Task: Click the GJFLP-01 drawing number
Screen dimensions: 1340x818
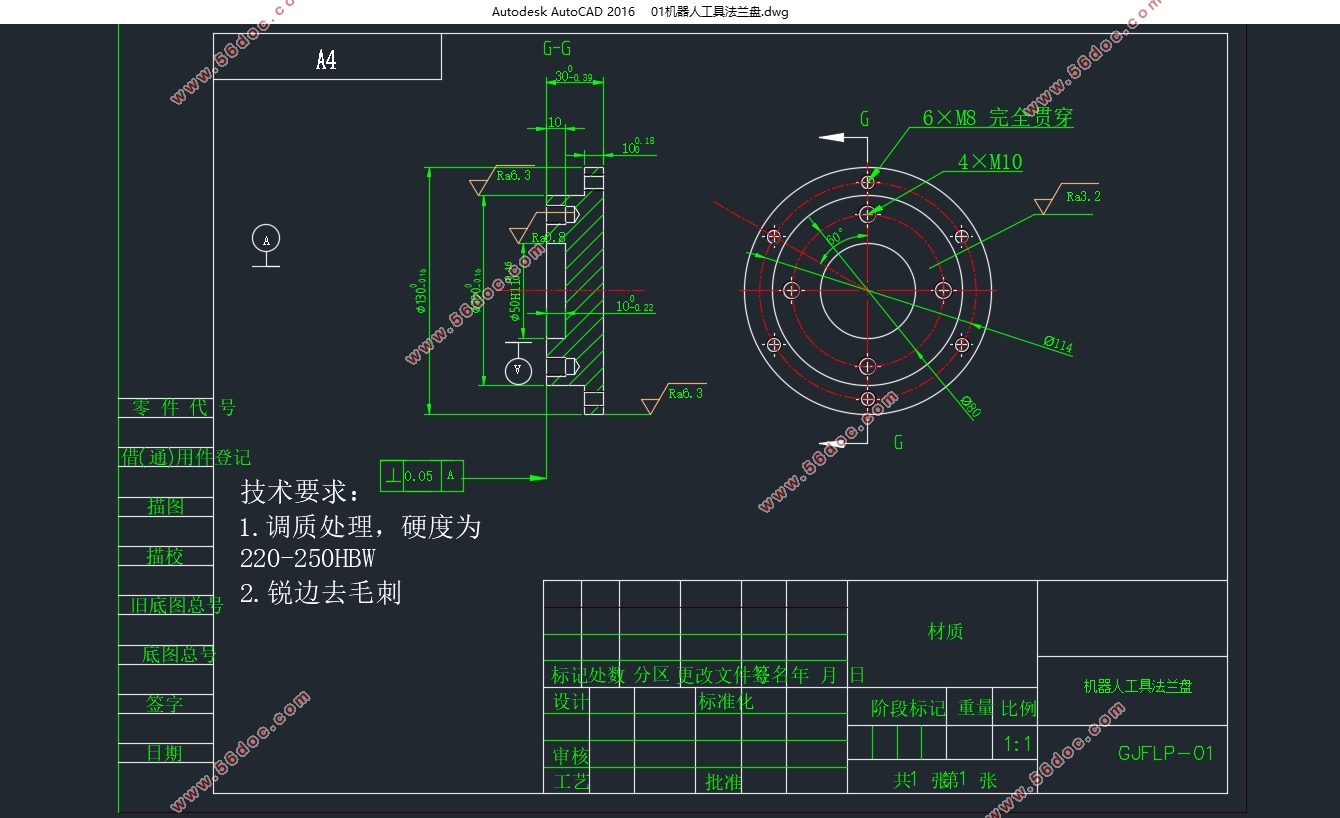Action: pyautogui.click(x=1165, y=753)
